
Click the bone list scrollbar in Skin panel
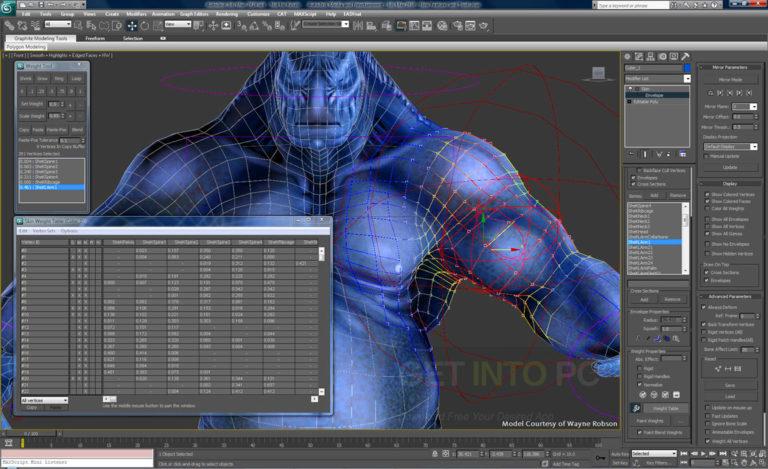(x=685, y=238)
